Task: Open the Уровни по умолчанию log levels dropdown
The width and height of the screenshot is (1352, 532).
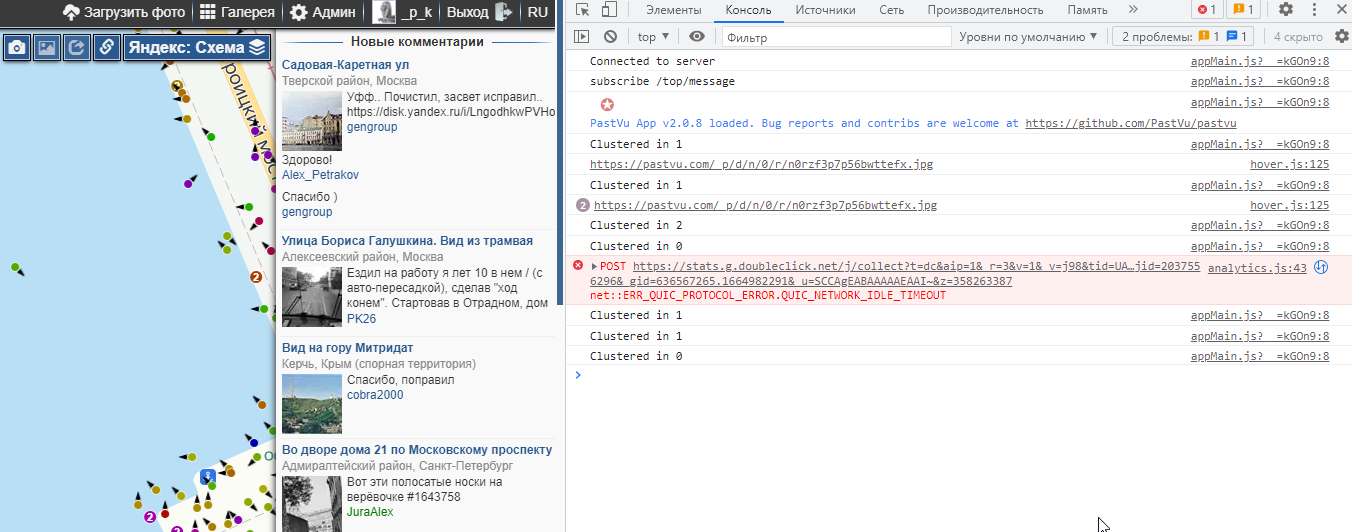Action: 1028,36
